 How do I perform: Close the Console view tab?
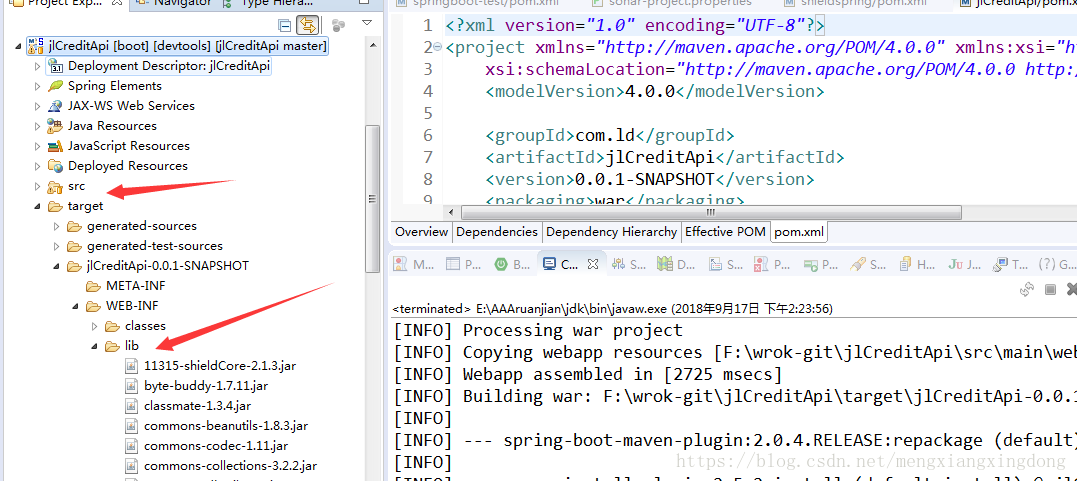point(593,263)
